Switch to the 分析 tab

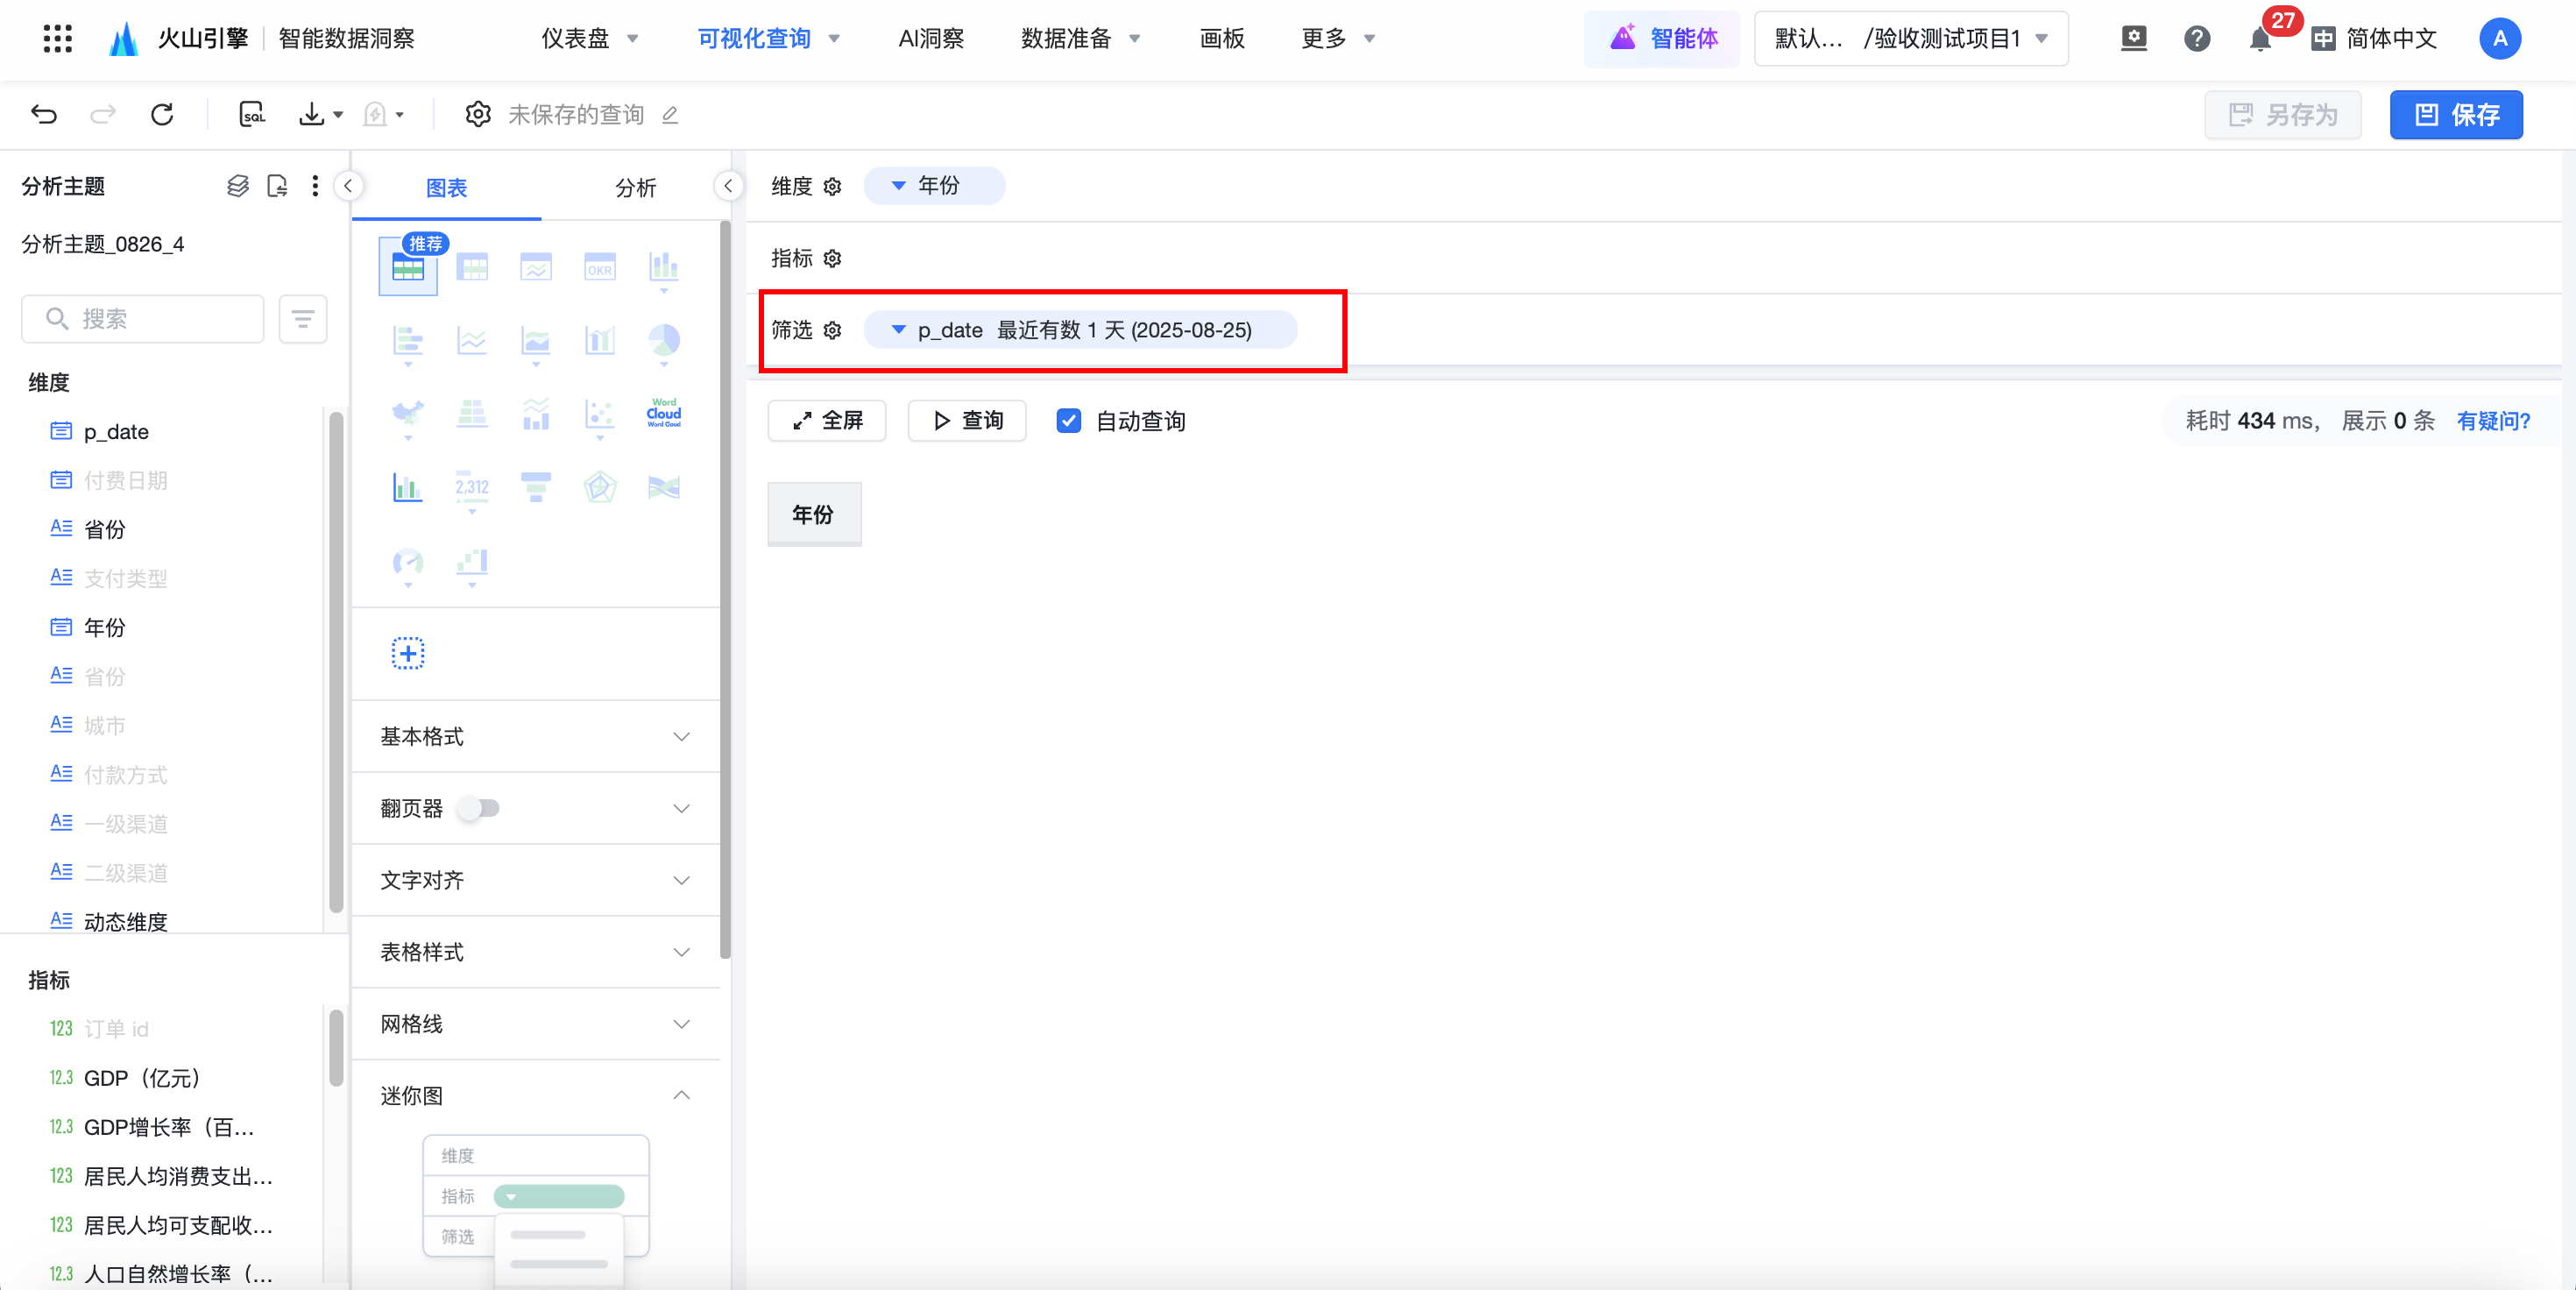click(635, 188)
